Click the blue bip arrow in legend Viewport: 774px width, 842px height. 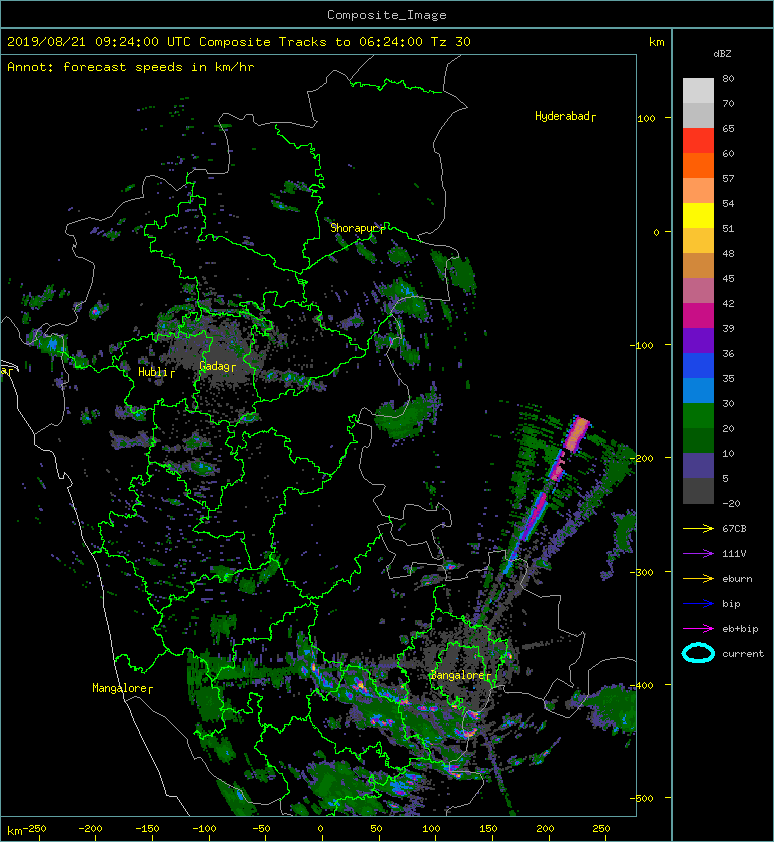coord(698,604)
